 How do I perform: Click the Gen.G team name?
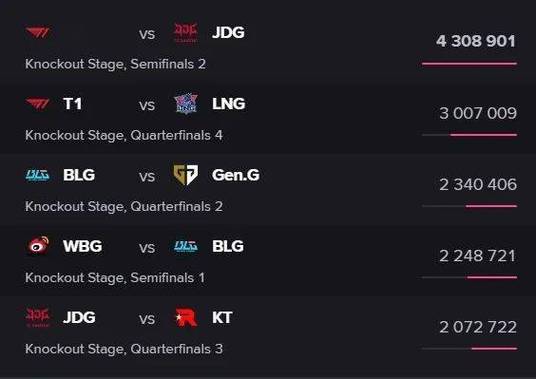click(236, 175)
